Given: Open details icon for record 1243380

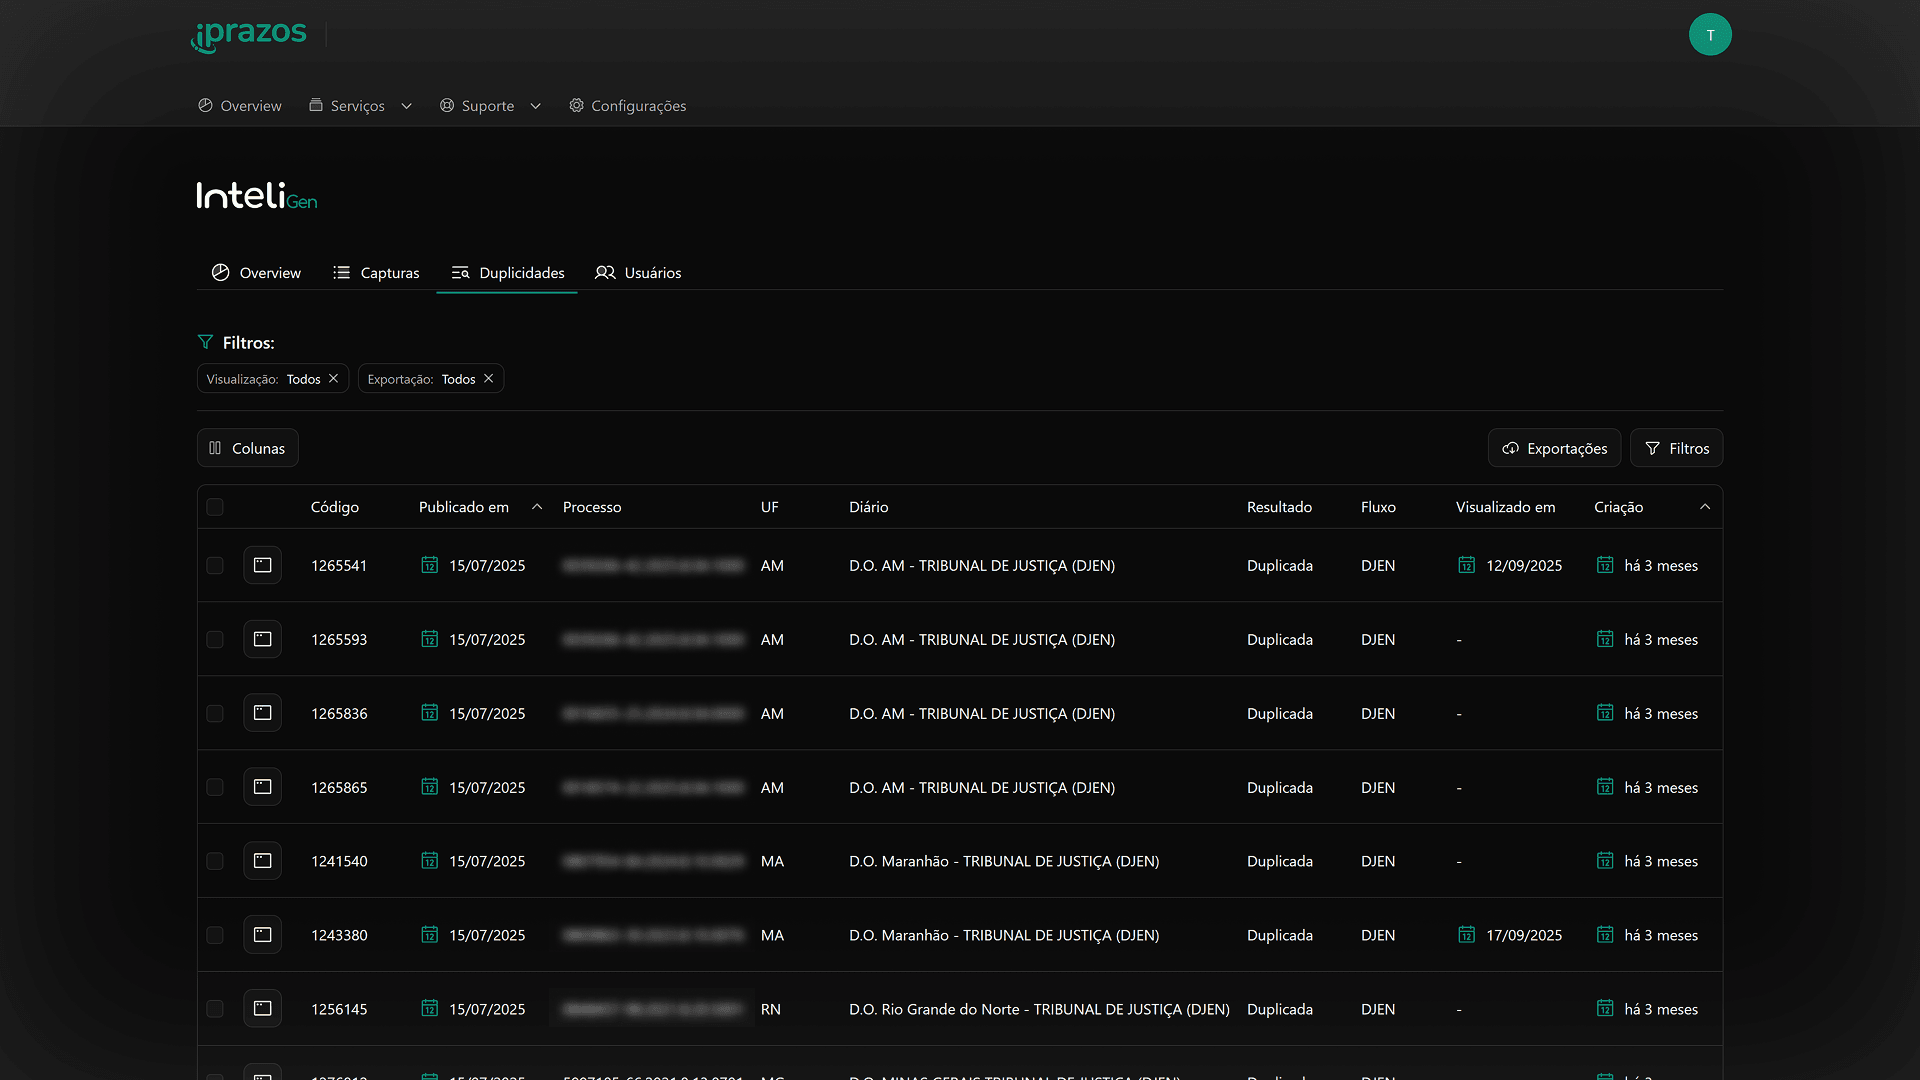Looking at the screenshot, I should pyautogui.click(x=262, y=935).
